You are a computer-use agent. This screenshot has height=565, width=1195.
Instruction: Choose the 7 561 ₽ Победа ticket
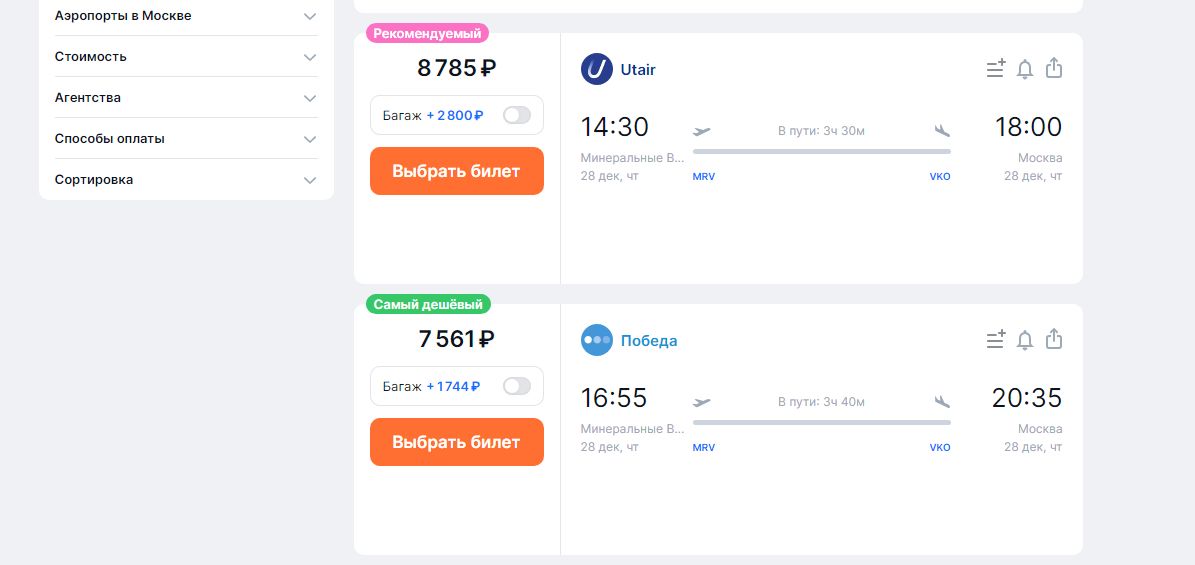(x=456, y=442)
